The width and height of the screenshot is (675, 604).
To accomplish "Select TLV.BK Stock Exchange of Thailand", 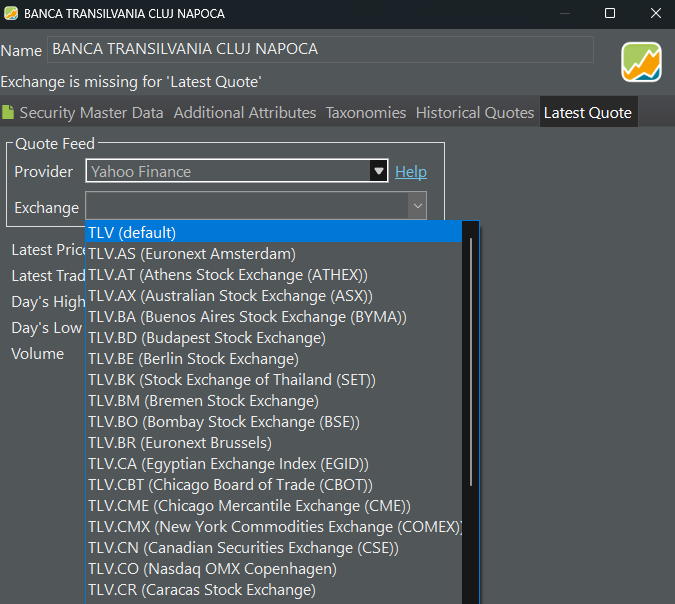I will coord(273,380).
